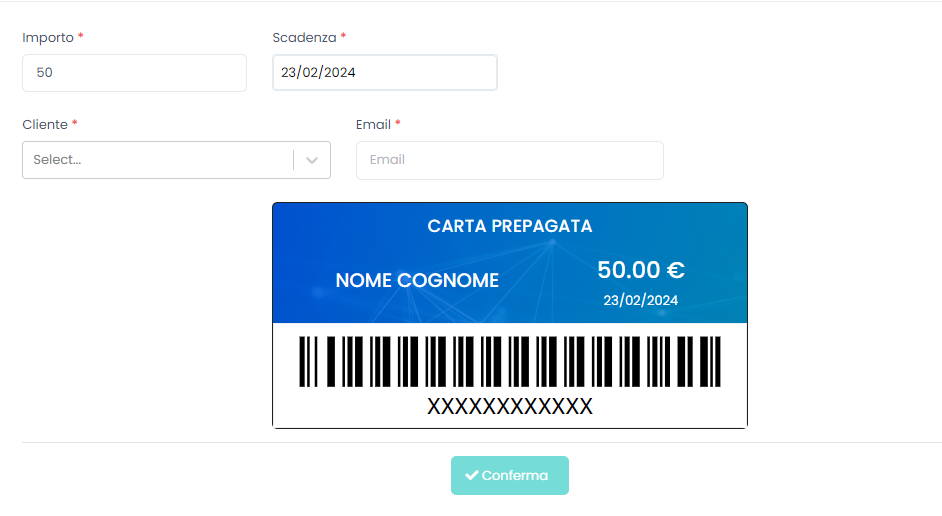Click into the Email input field
942x516 pixels.
point(509,160)
